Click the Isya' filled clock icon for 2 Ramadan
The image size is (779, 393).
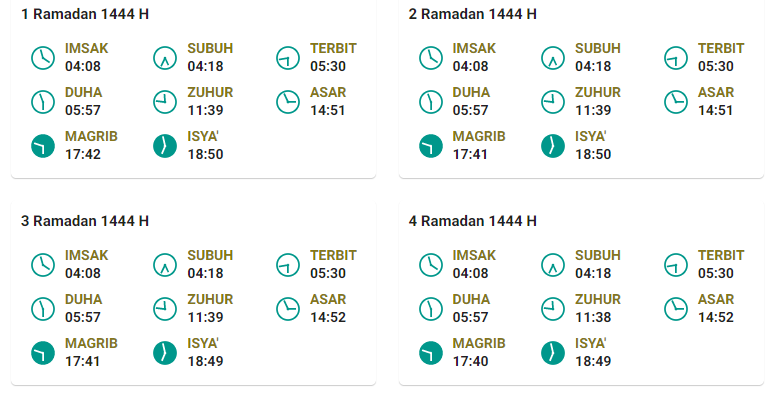pos(553,146)
